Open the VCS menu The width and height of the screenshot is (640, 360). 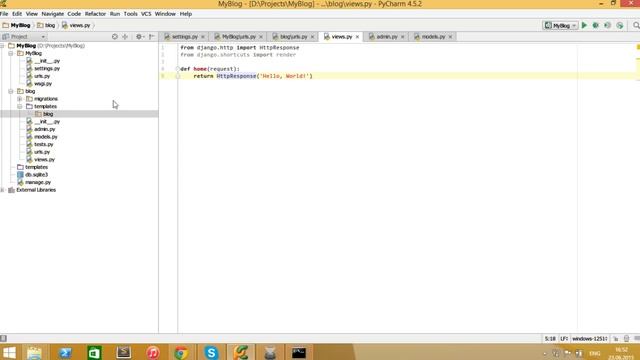coord(146,14)
